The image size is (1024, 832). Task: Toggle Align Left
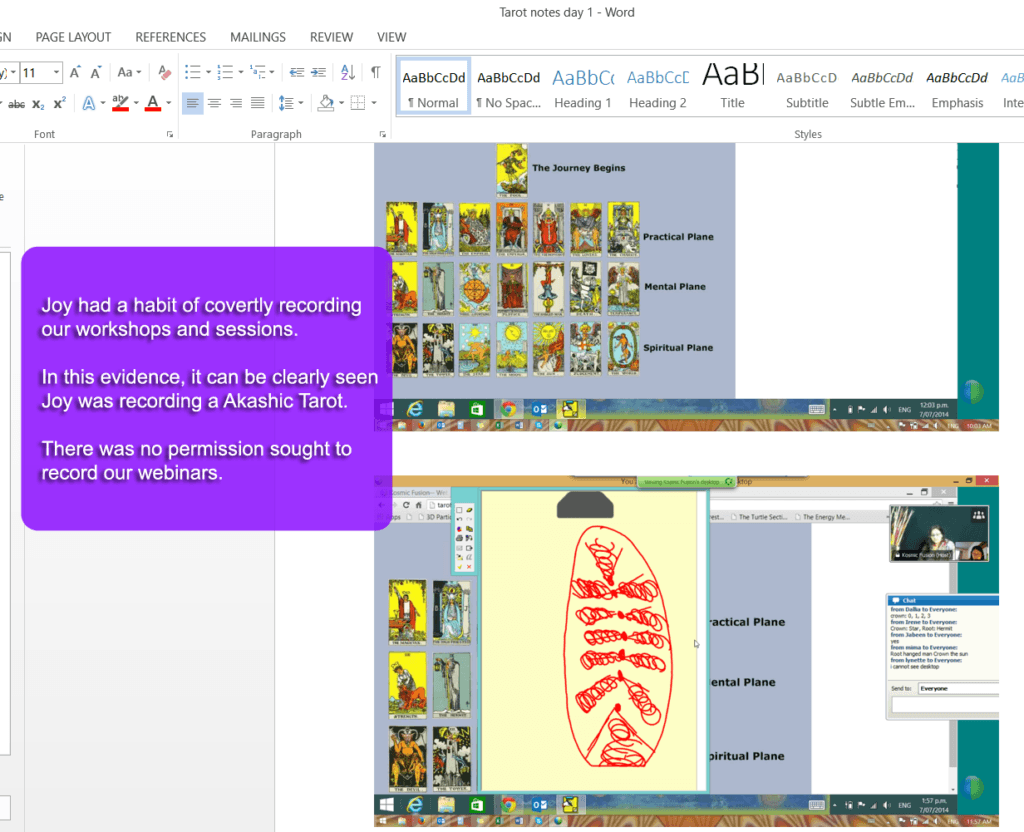click(x=192, y=103)
